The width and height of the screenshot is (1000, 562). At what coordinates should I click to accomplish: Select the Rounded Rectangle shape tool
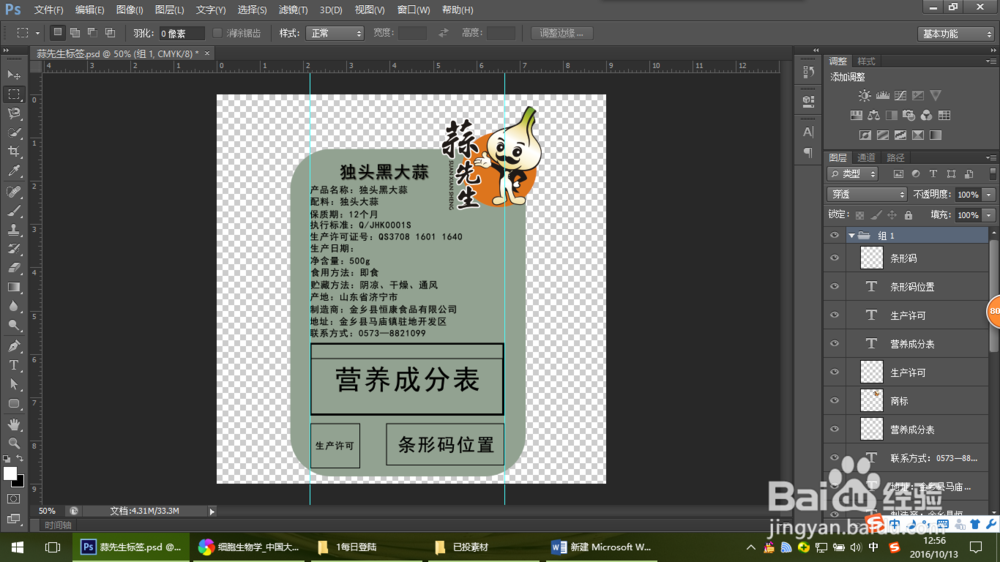pos(13,404)
